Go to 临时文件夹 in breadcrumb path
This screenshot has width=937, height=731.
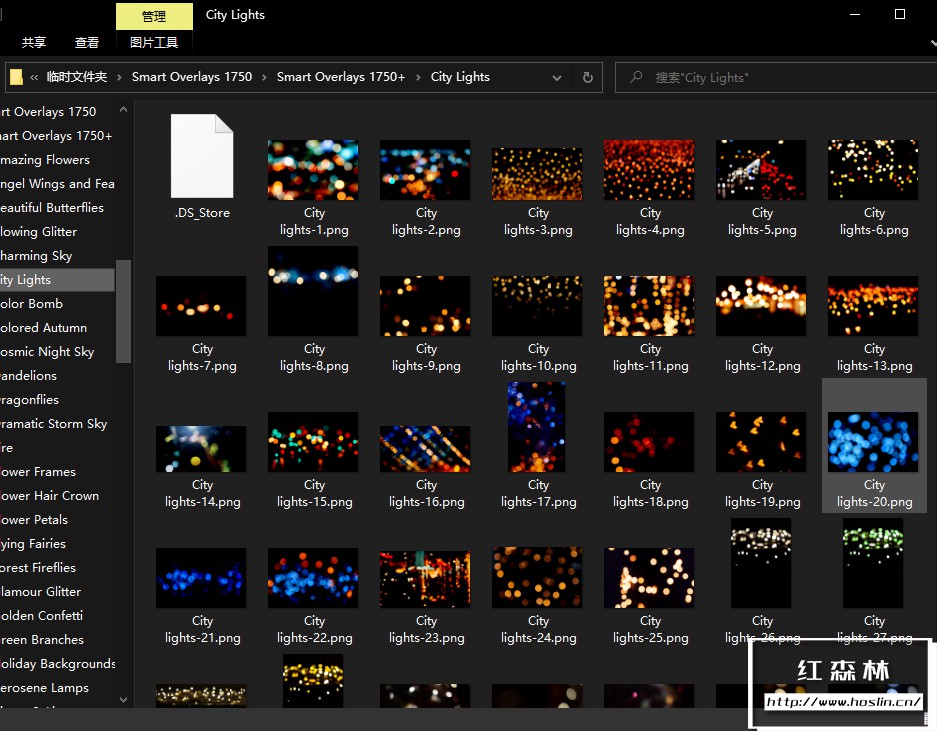(77, 77)
